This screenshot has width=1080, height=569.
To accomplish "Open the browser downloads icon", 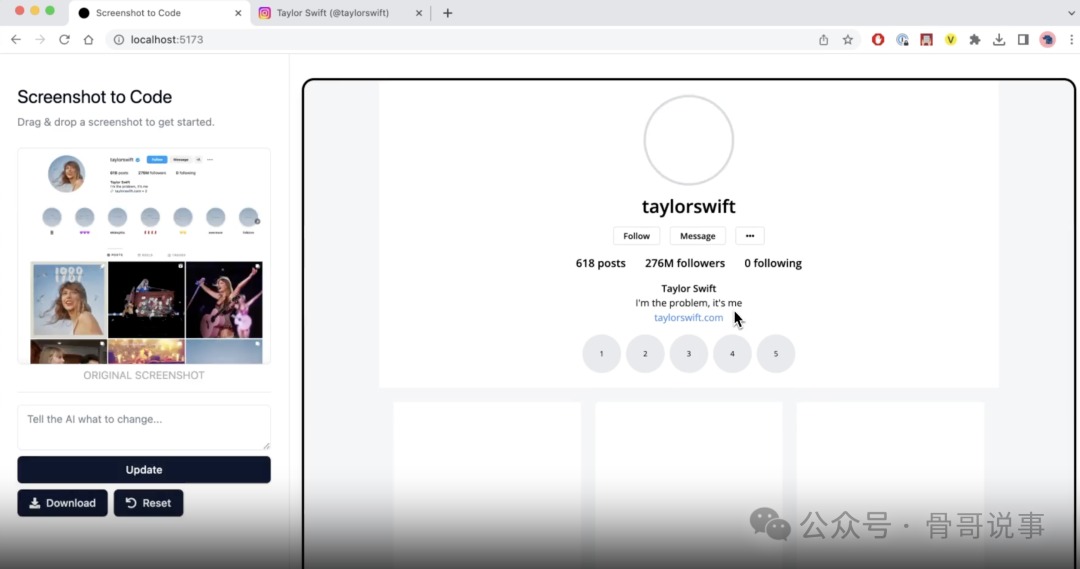I will pyautogui.click(x=999, y=40).
